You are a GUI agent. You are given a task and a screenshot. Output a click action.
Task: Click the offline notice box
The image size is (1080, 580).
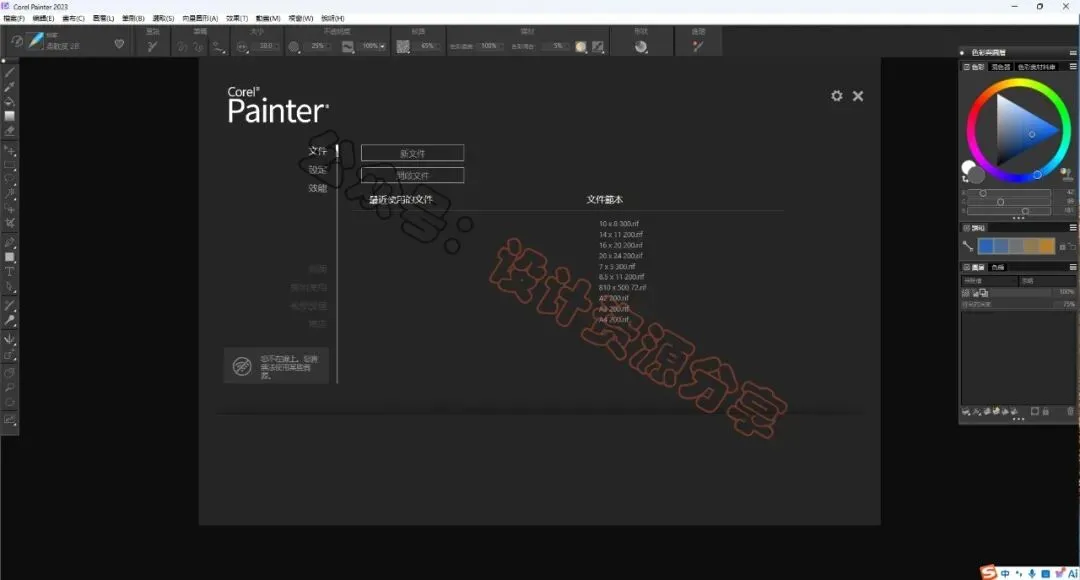click(276, 366)
